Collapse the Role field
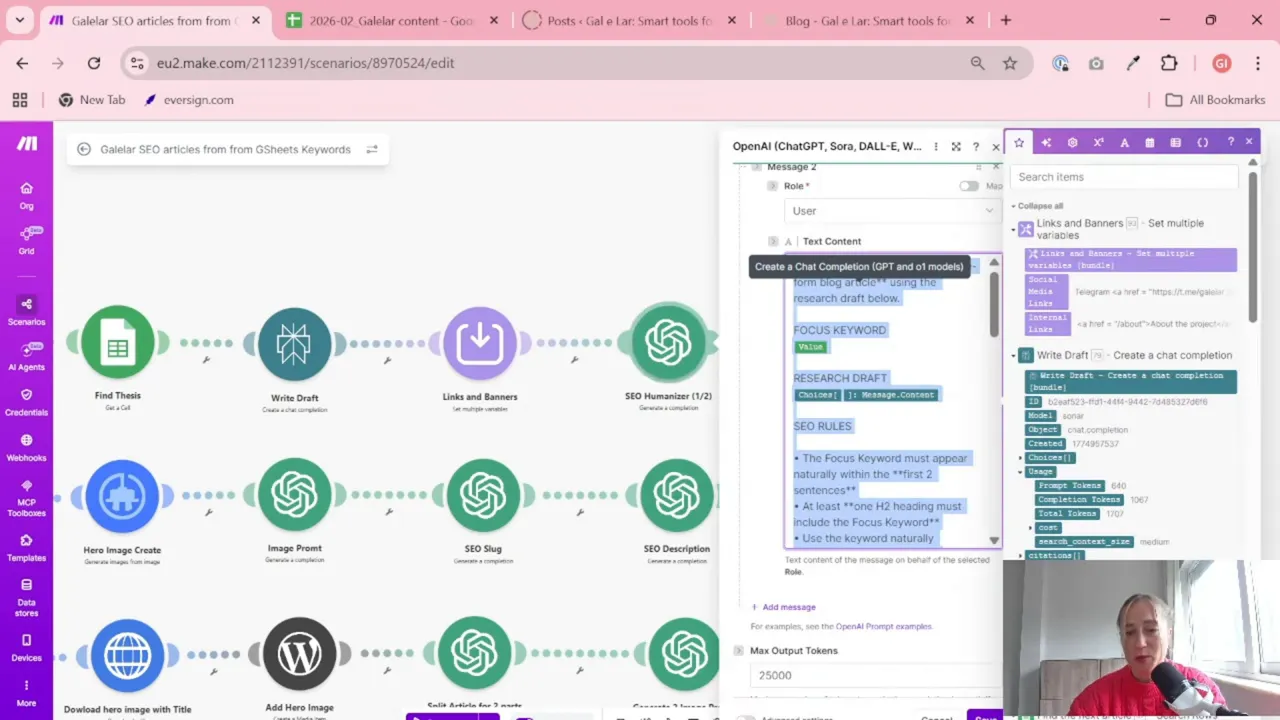1280x720 pixels. click(772, 186)
